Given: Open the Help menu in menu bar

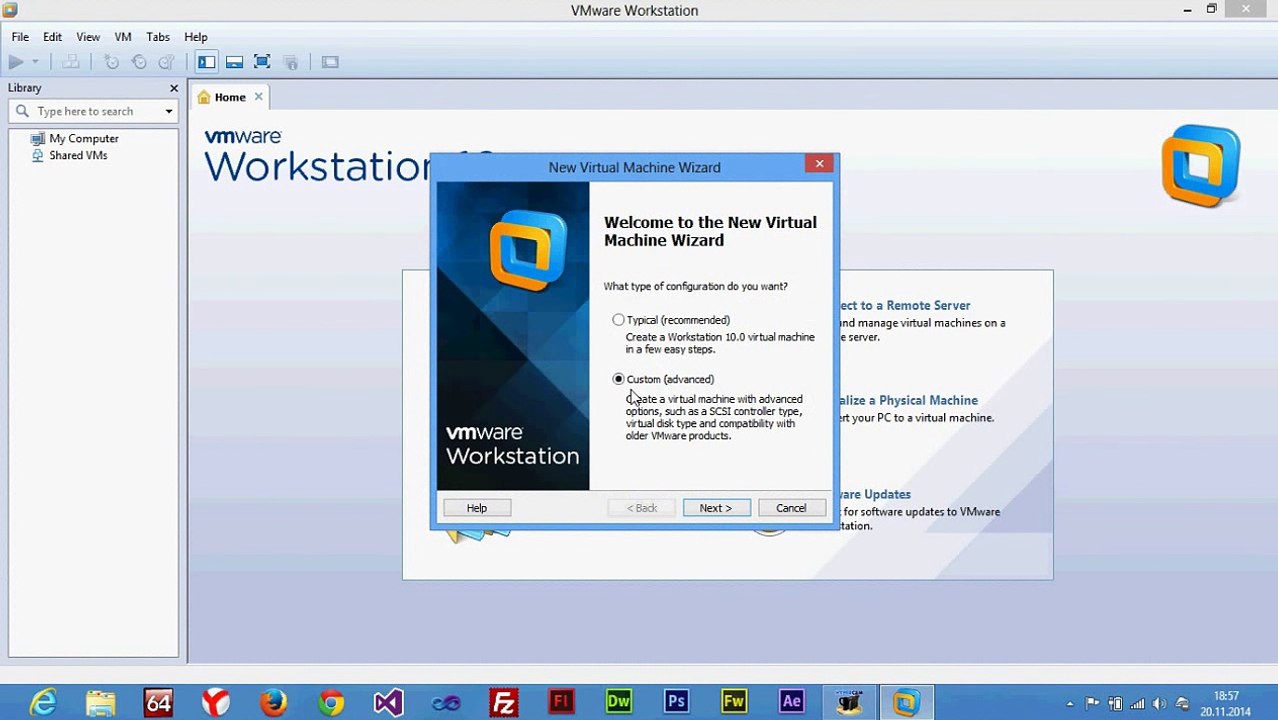Looking at the screenshot, I should pos(196,37).
